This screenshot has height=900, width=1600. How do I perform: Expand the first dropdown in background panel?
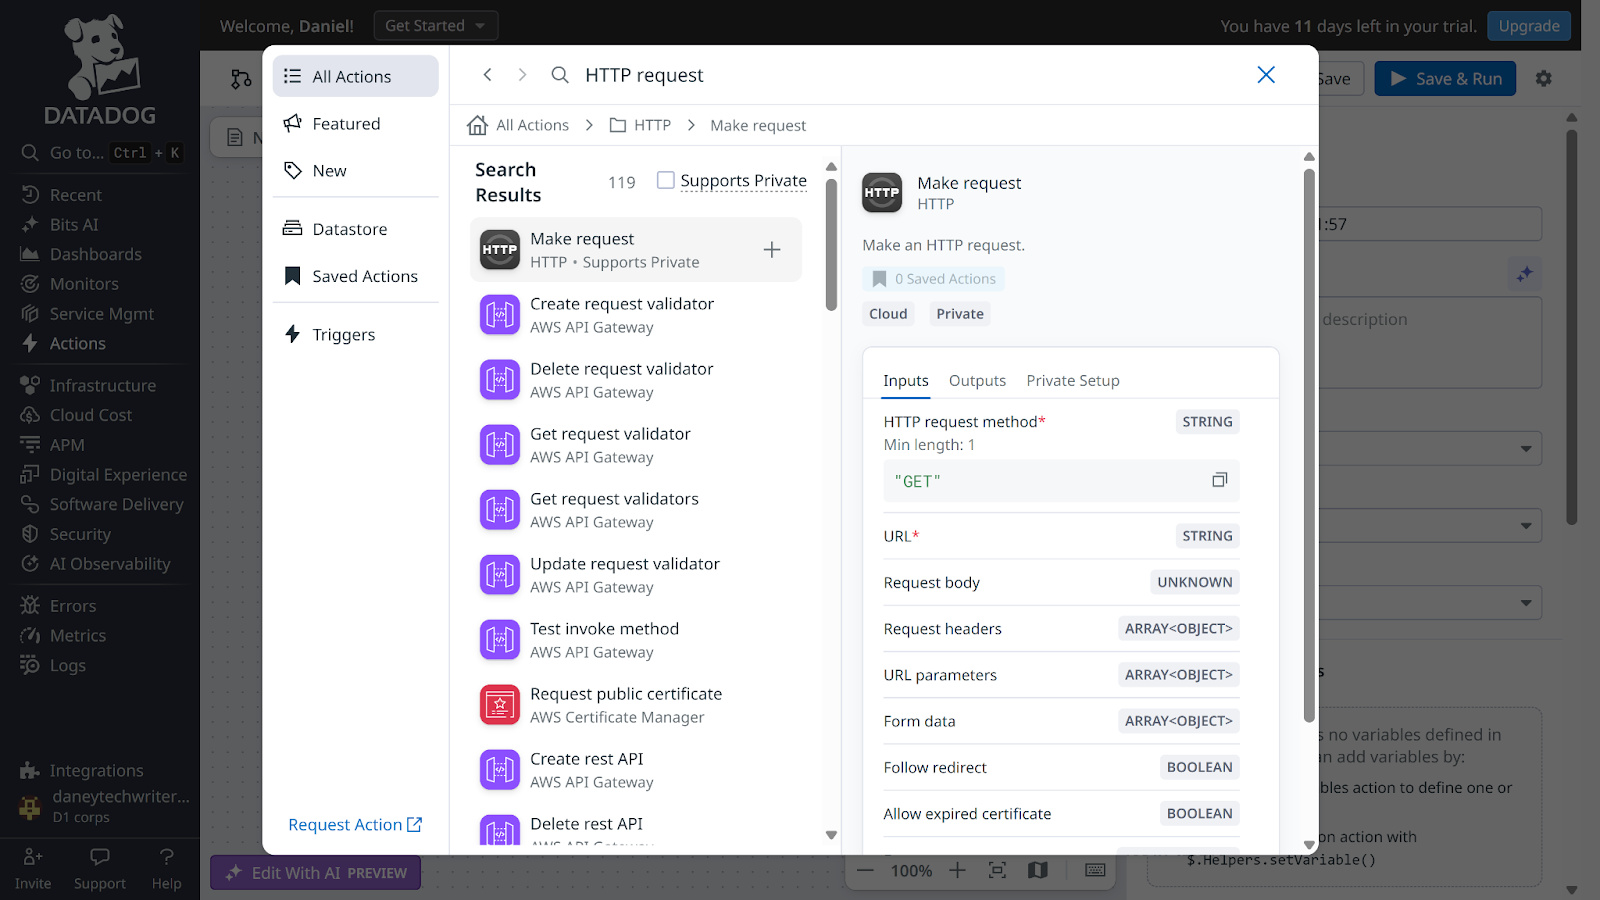(x=1526, y=449)
